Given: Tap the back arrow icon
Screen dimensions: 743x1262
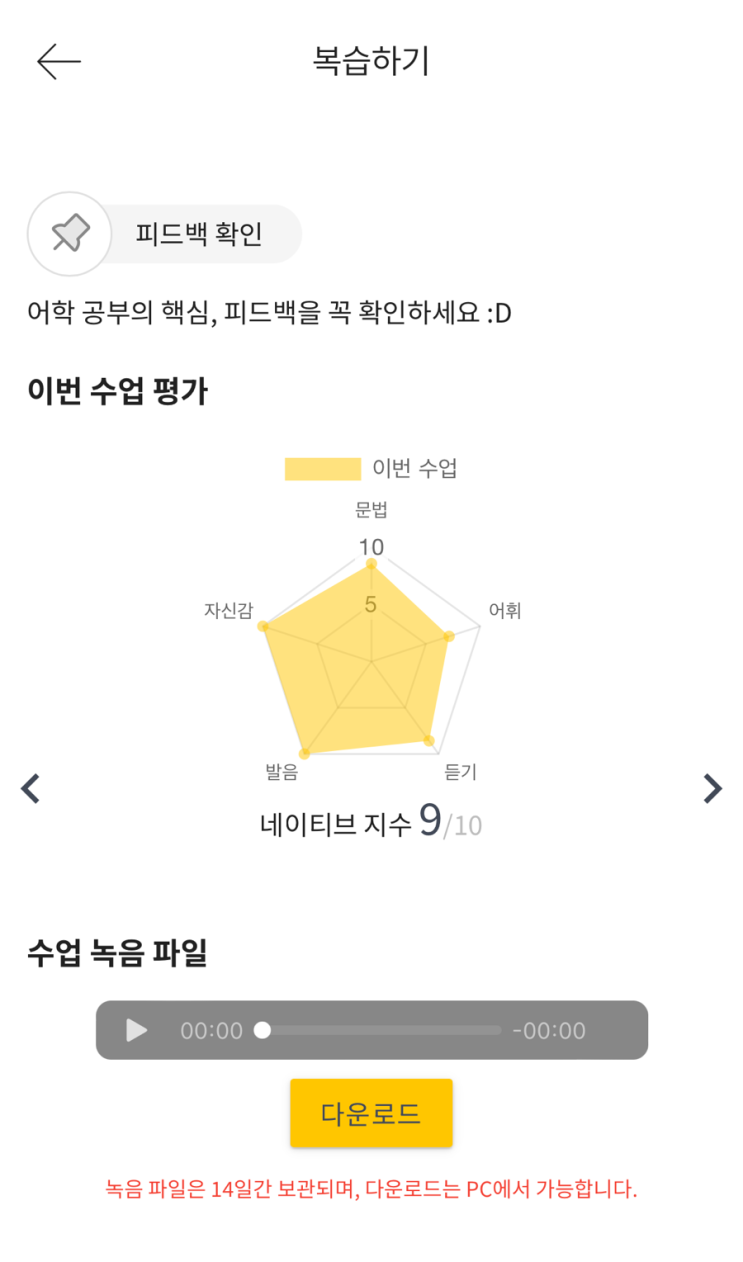Looking at the screenshot, I should 58,62.
